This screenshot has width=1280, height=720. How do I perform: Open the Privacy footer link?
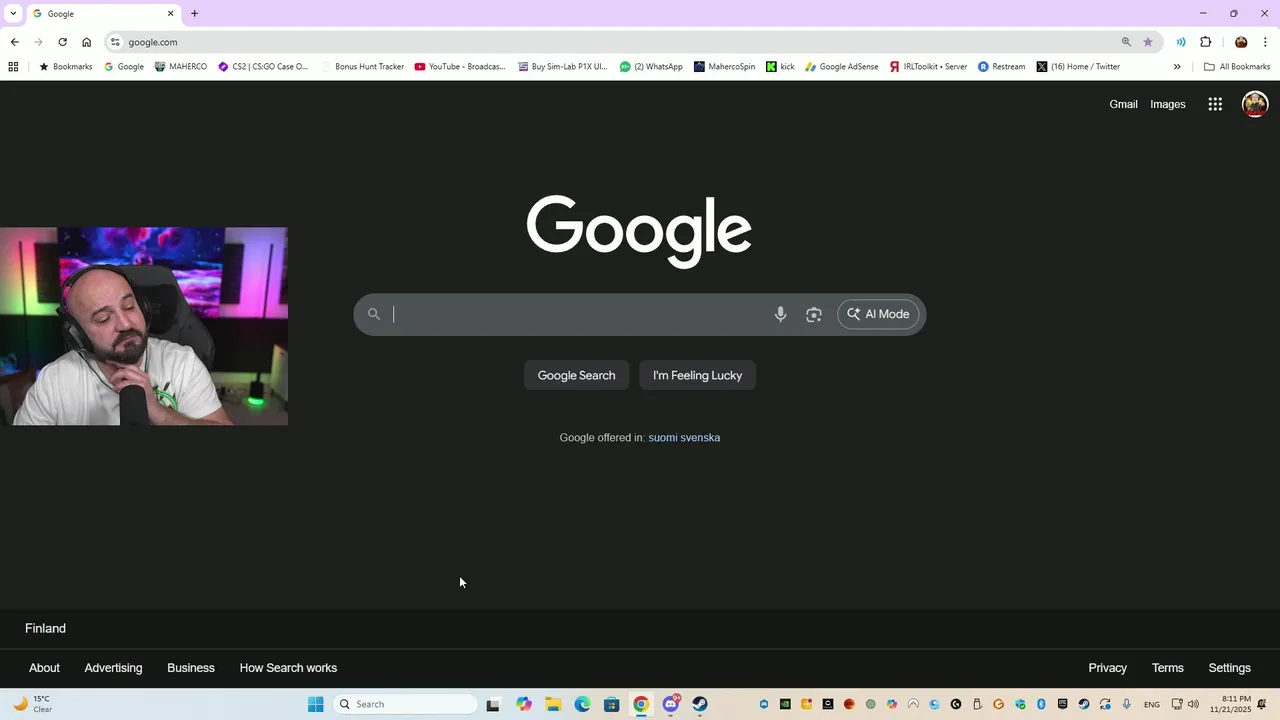[1107, 668]
